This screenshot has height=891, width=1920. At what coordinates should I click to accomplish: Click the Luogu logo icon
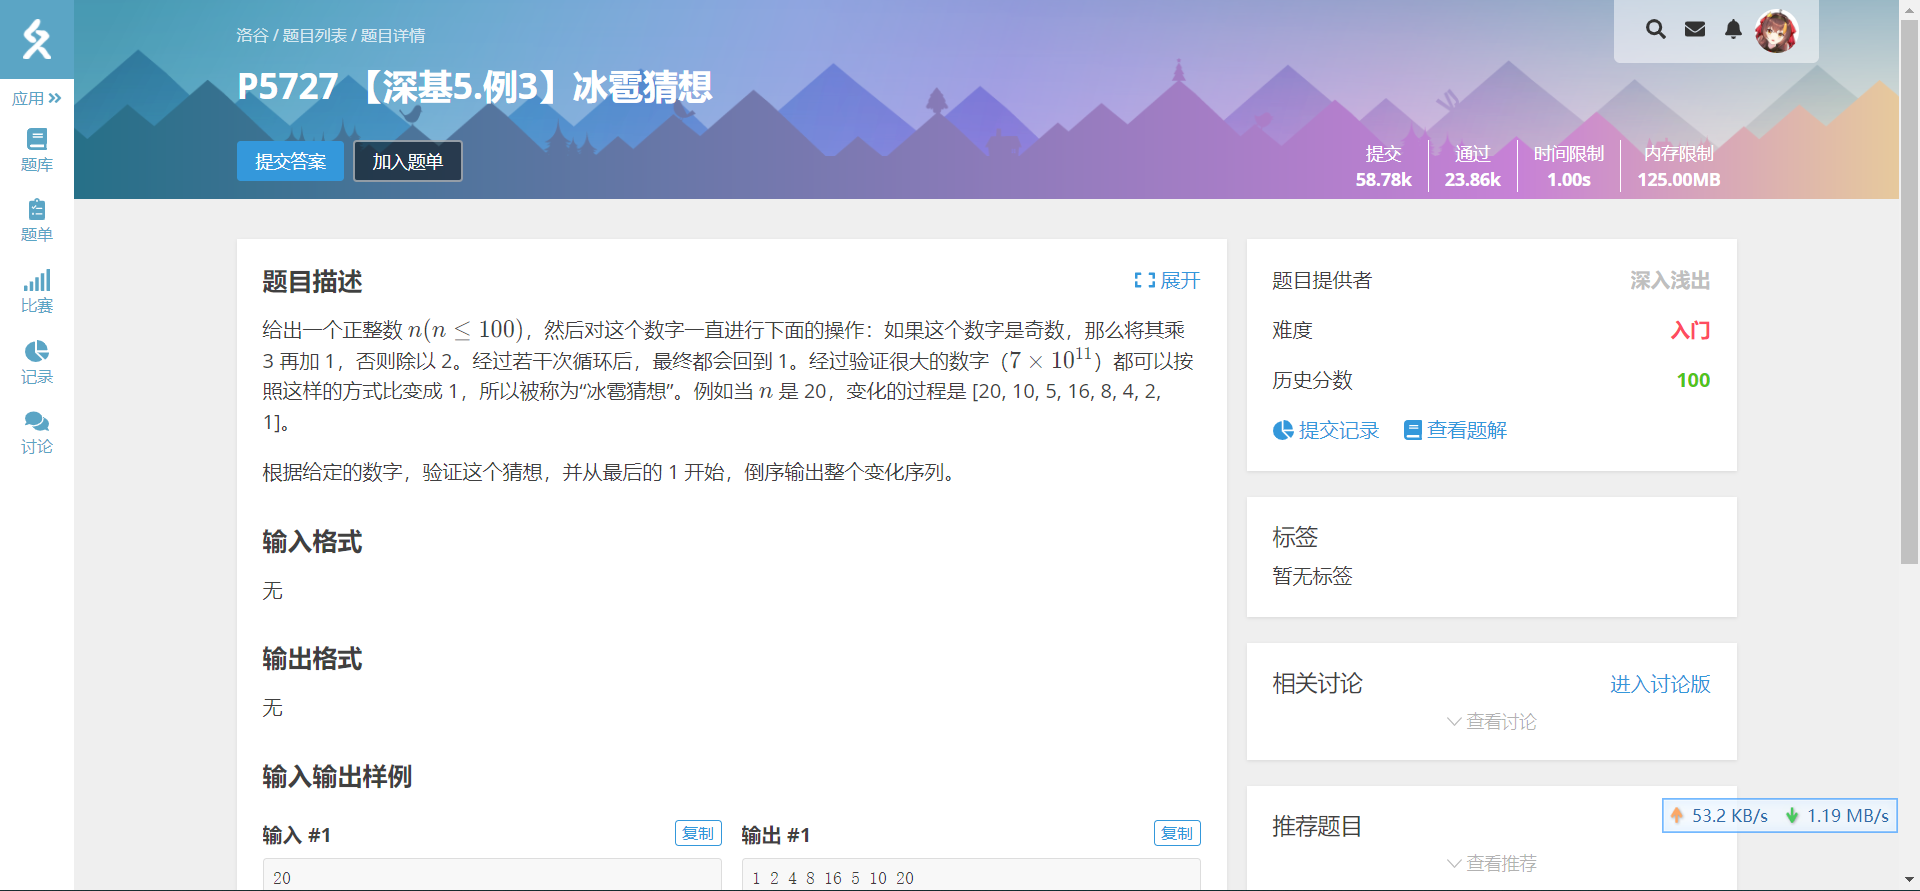tap(37, 39)
